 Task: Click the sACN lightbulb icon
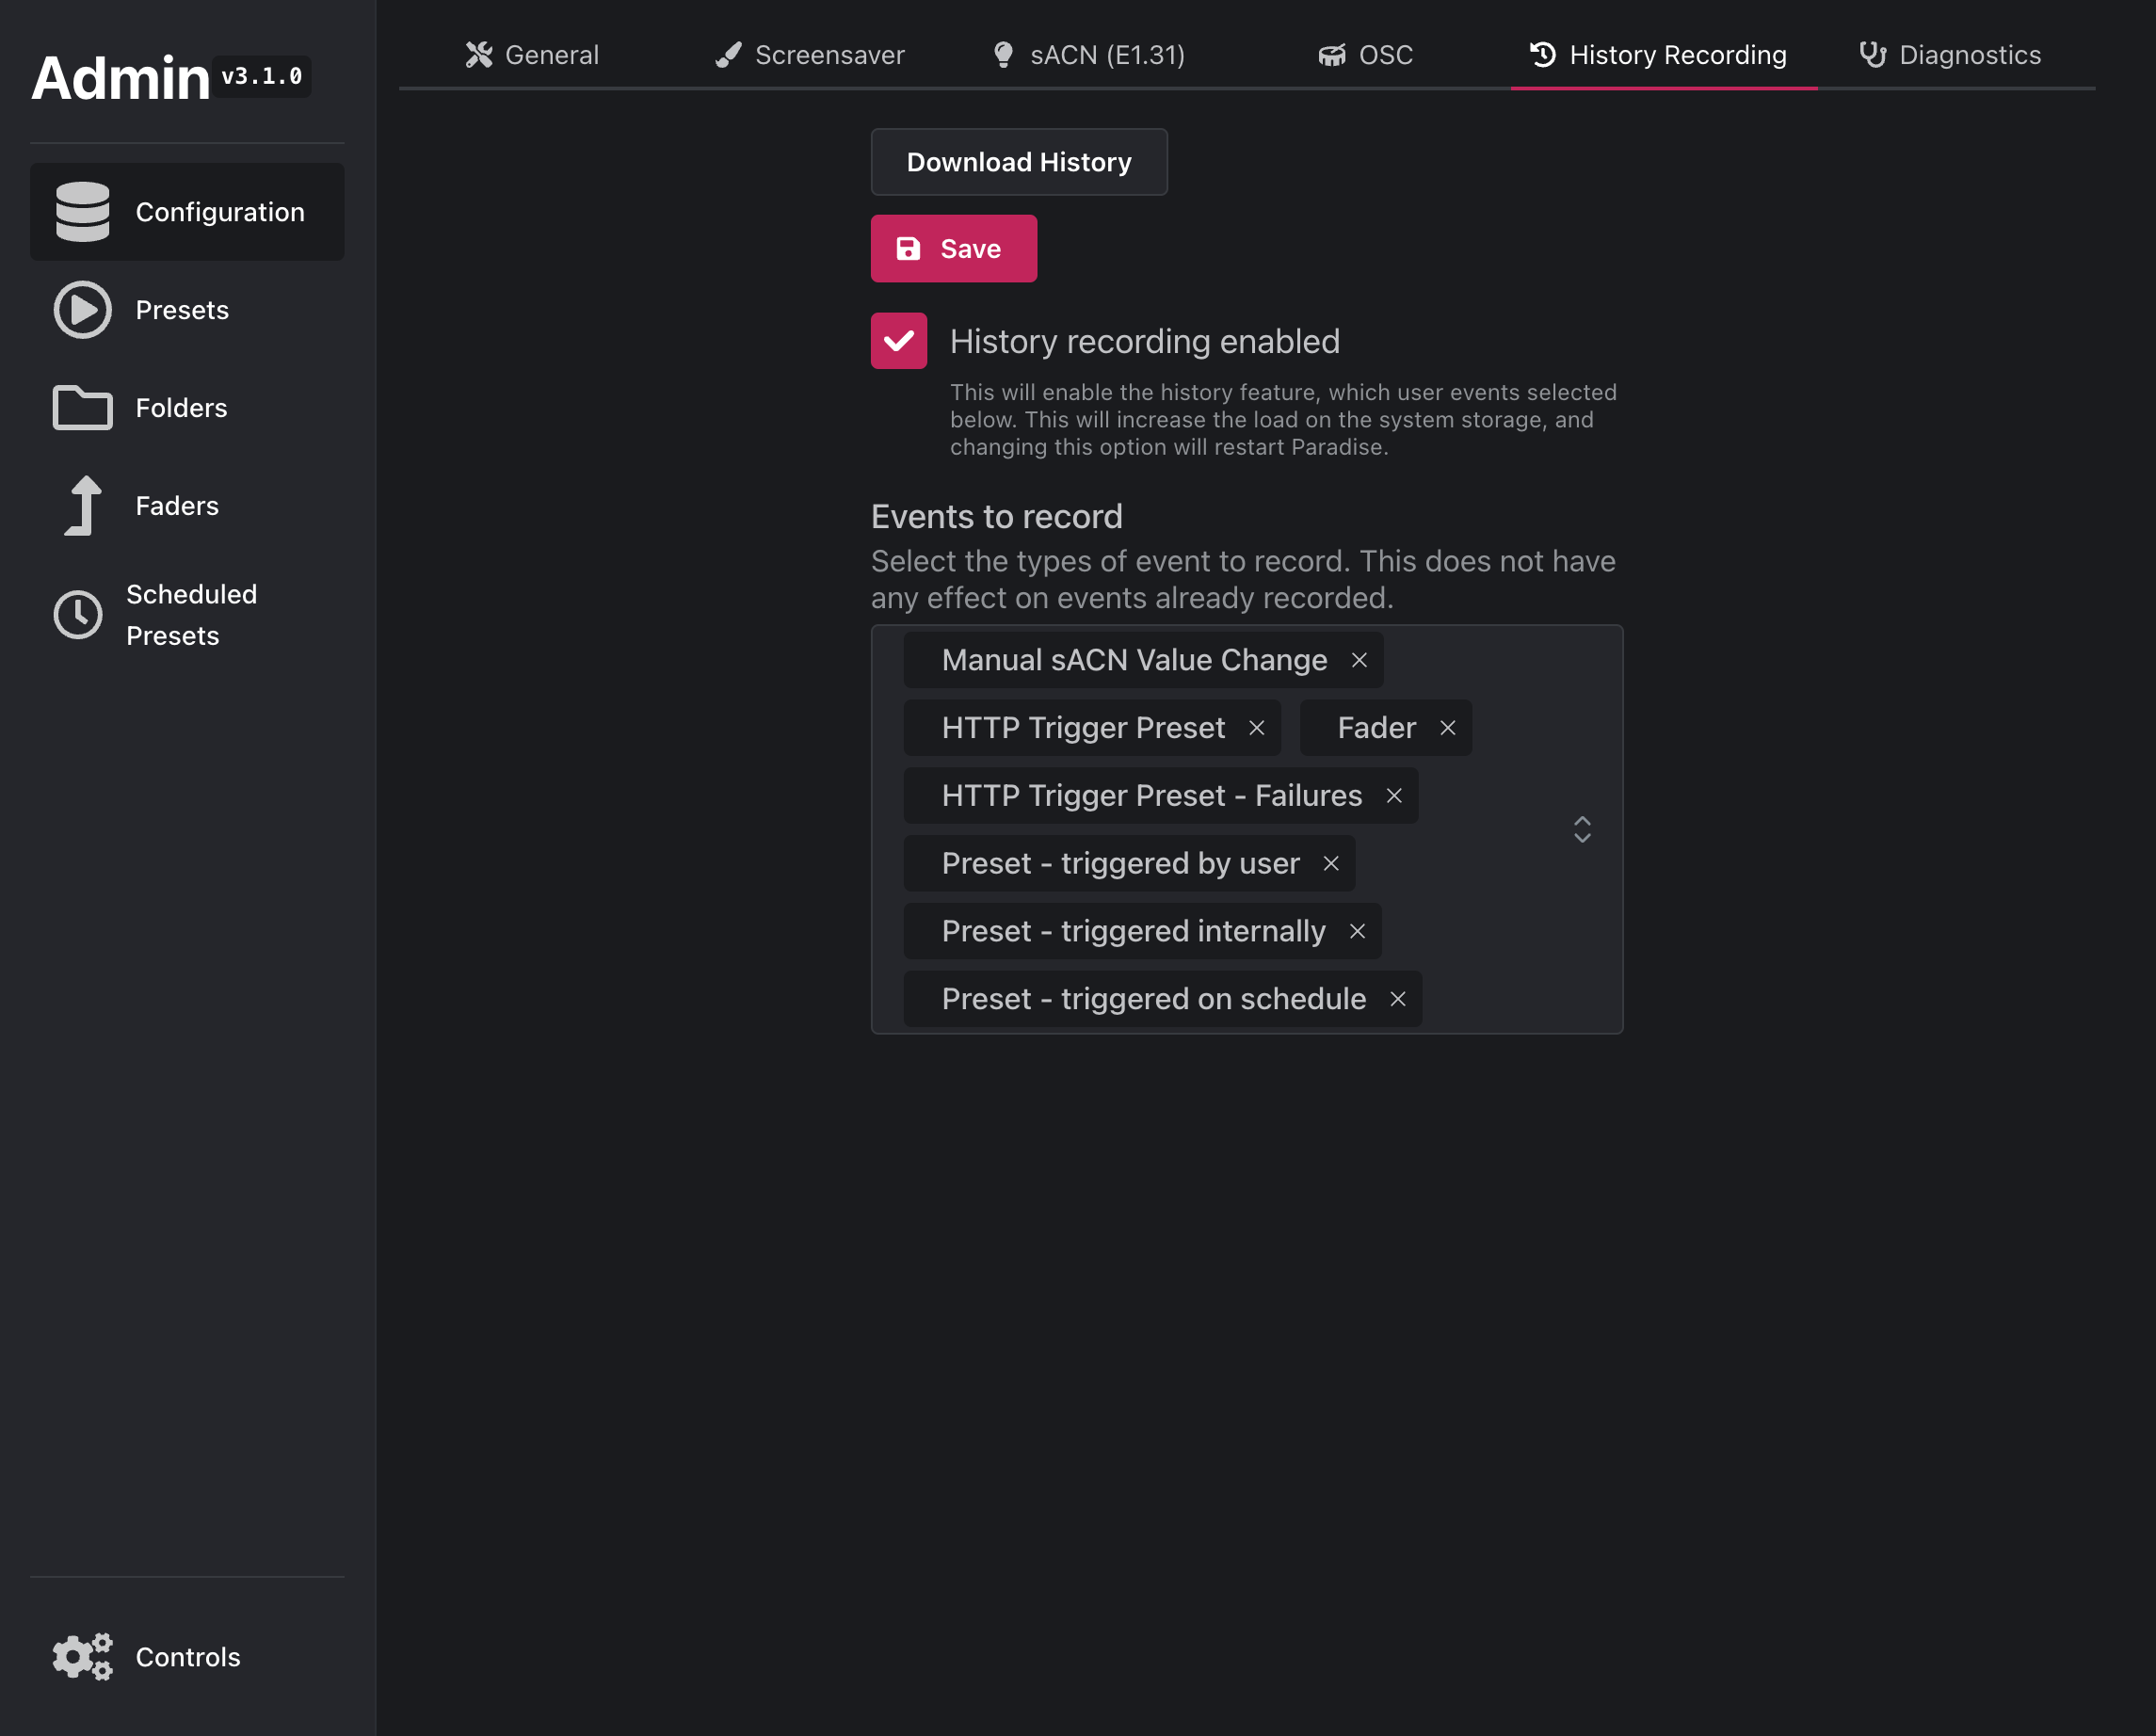1003,55
